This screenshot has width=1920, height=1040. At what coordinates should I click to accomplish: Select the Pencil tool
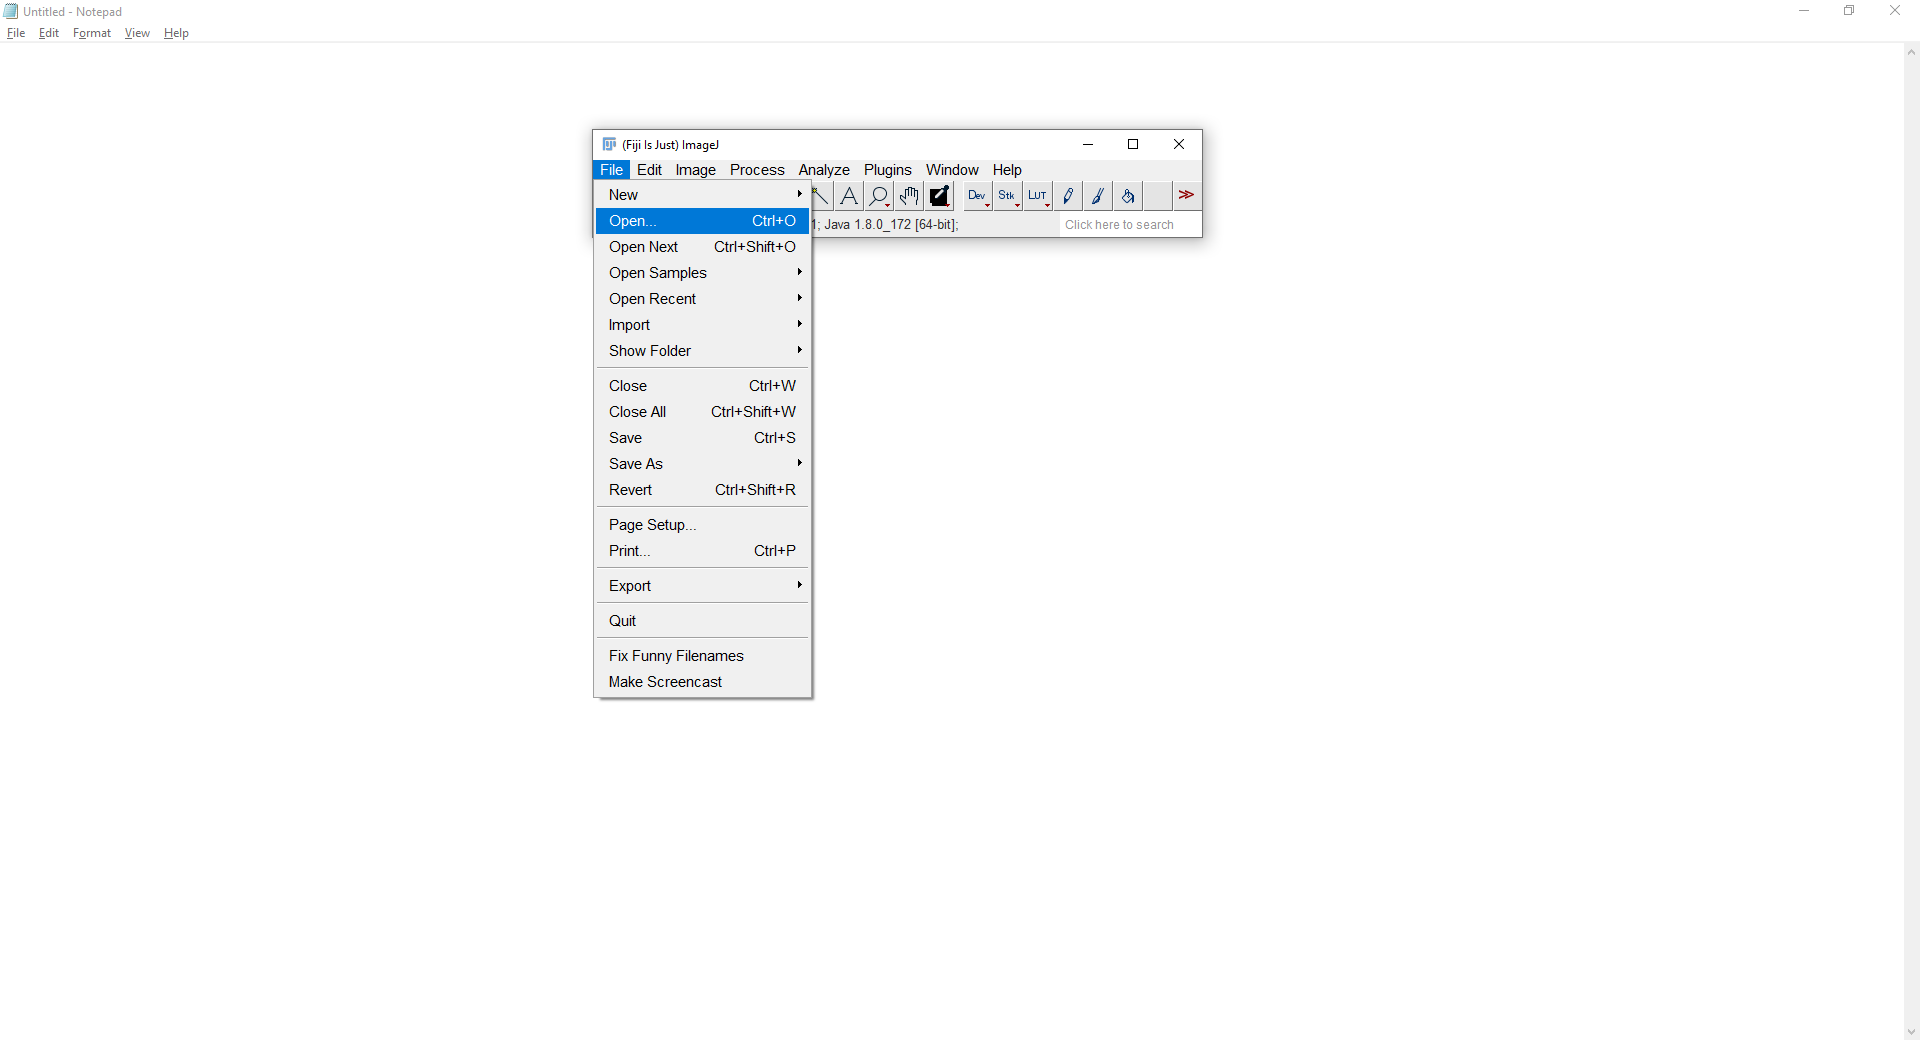(1068, 196)
